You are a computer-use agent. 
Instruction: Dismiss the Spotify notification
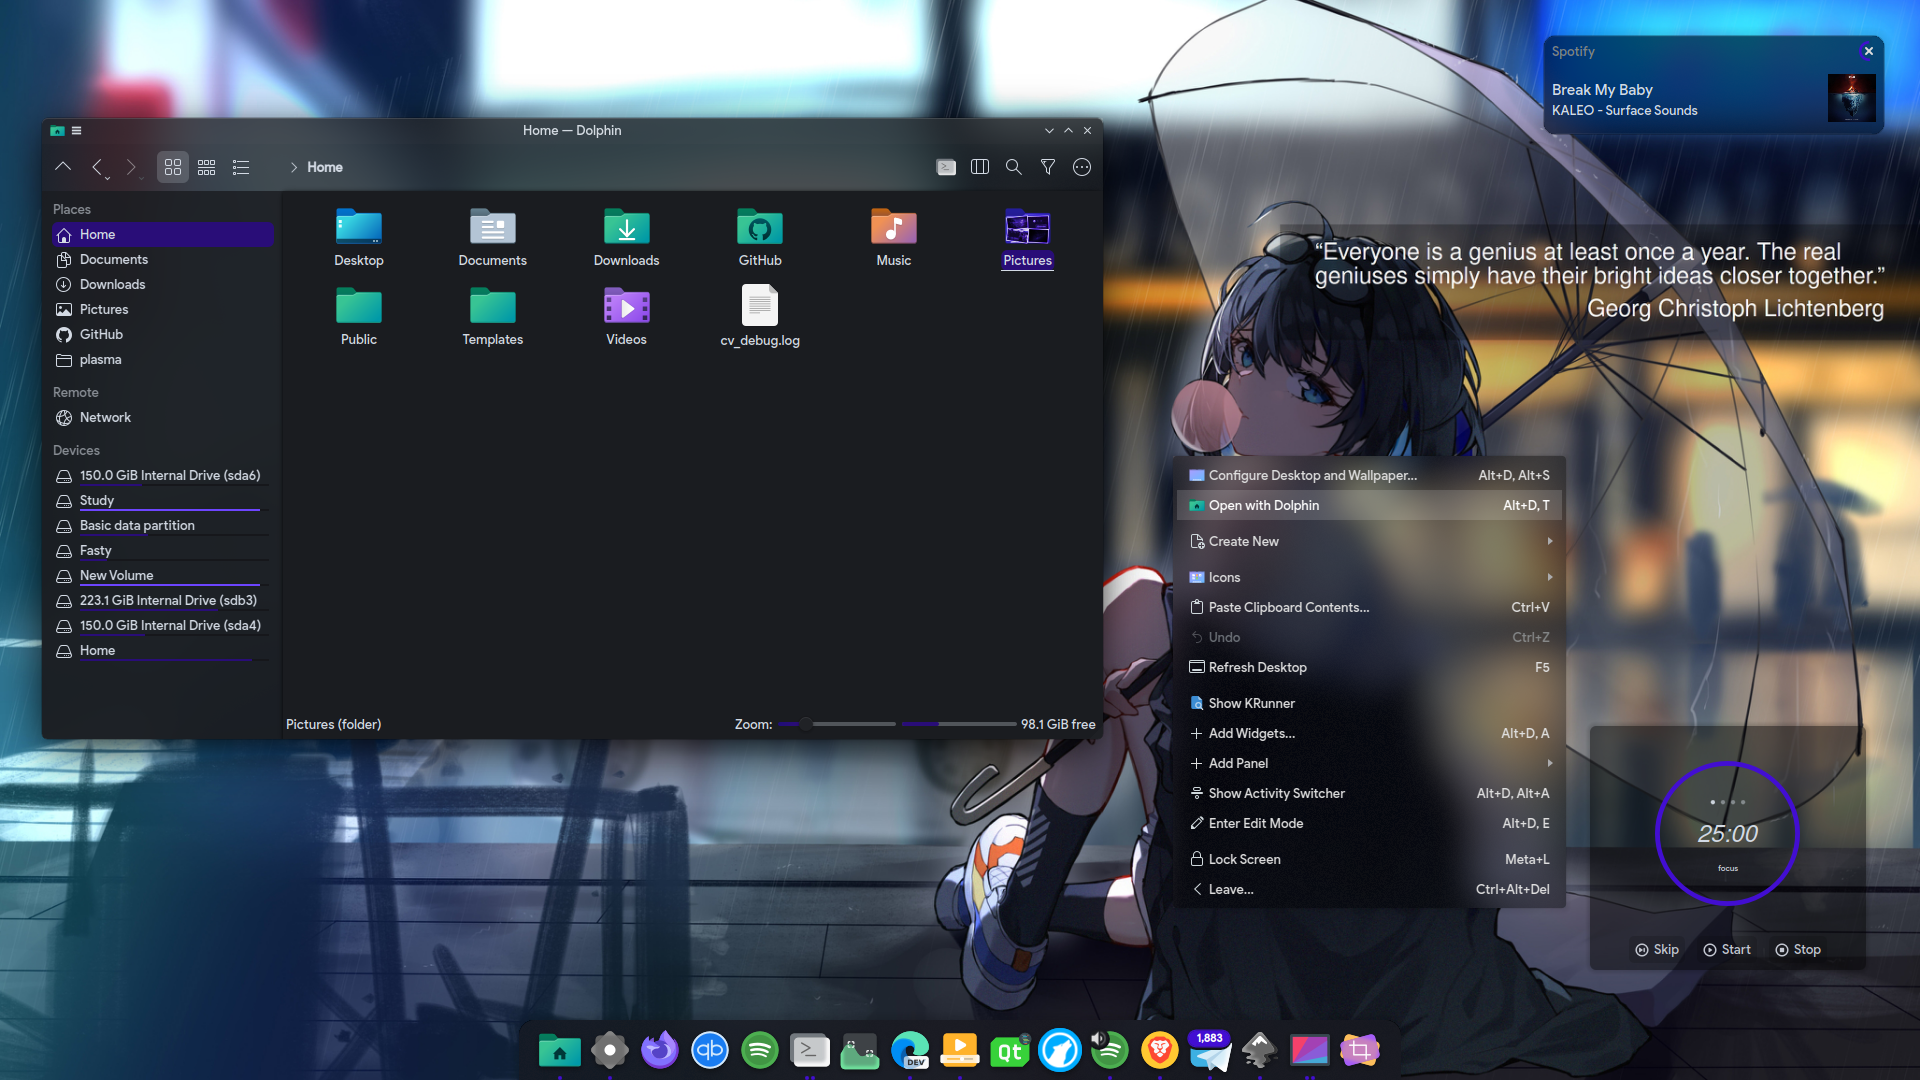[x=1868, y=51]
